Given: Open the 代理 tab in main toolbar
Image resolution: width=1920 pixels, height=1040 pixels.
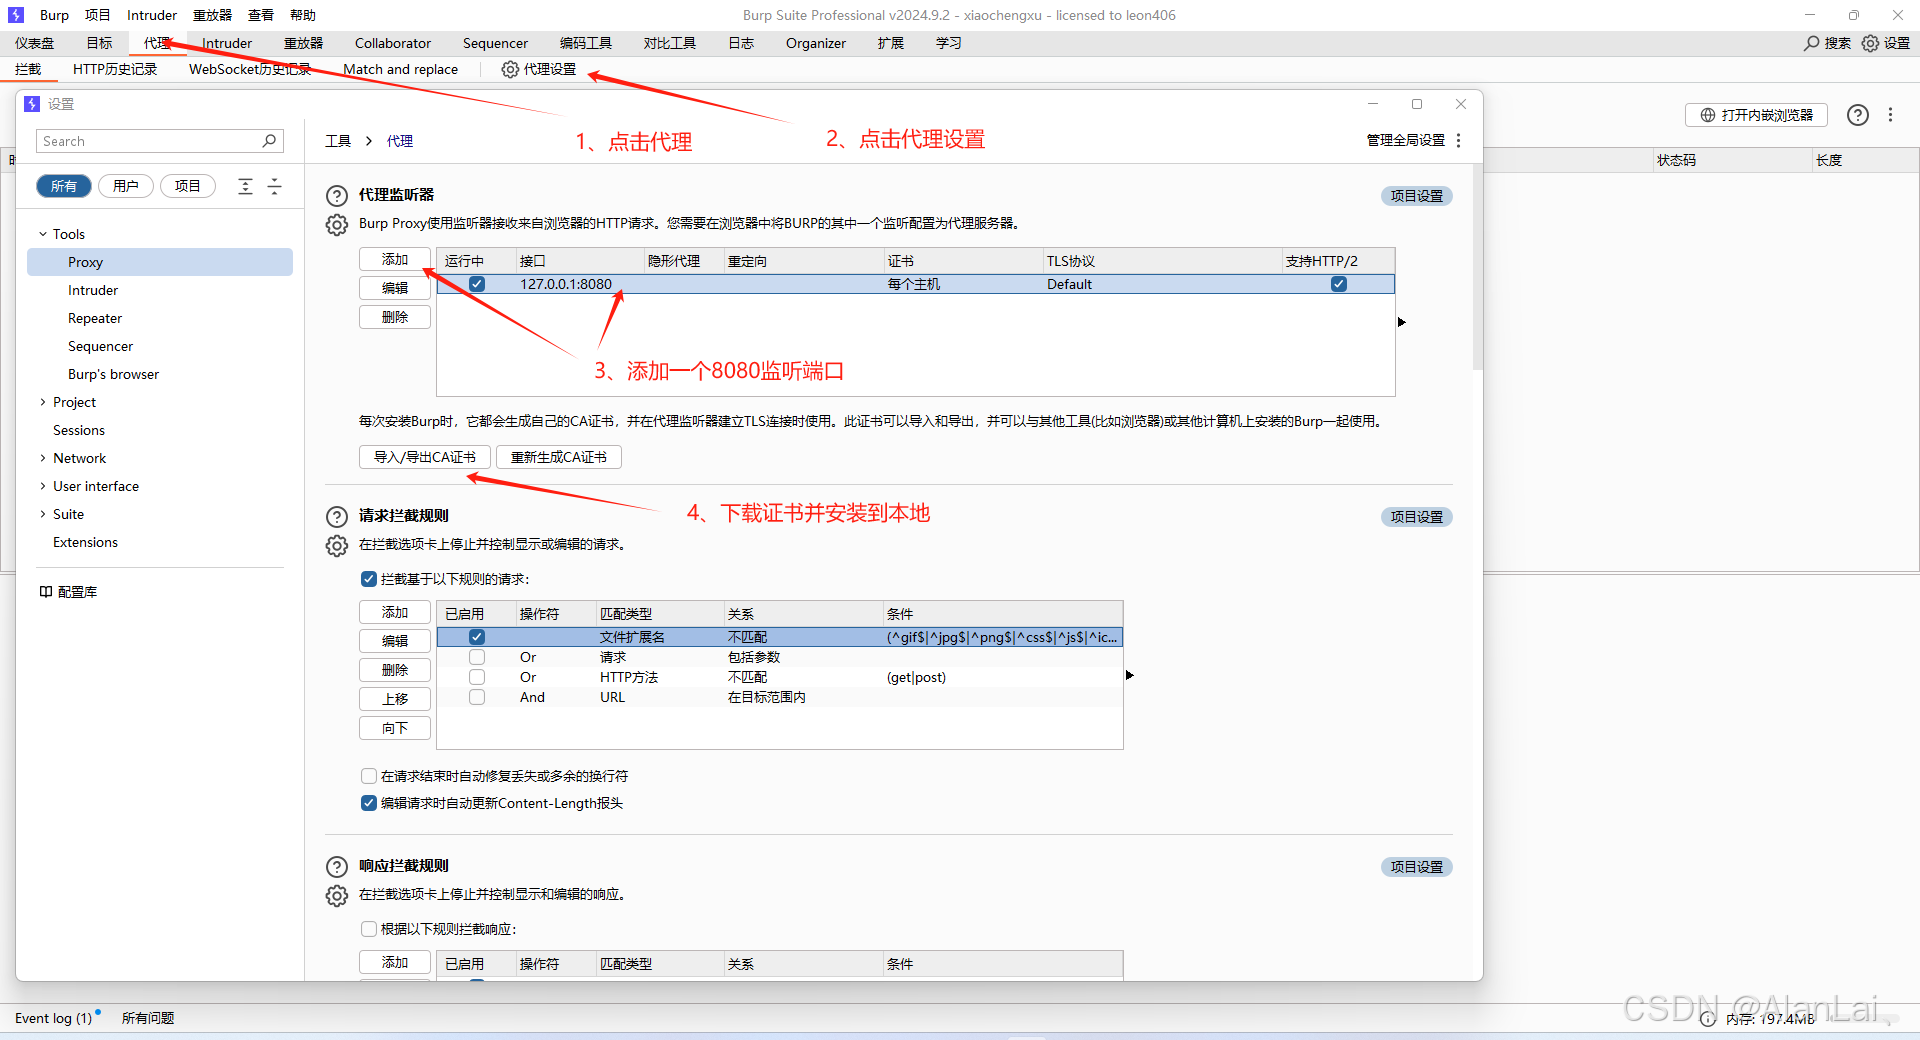Looking at the screenshot, I should [x=157, y=43].
